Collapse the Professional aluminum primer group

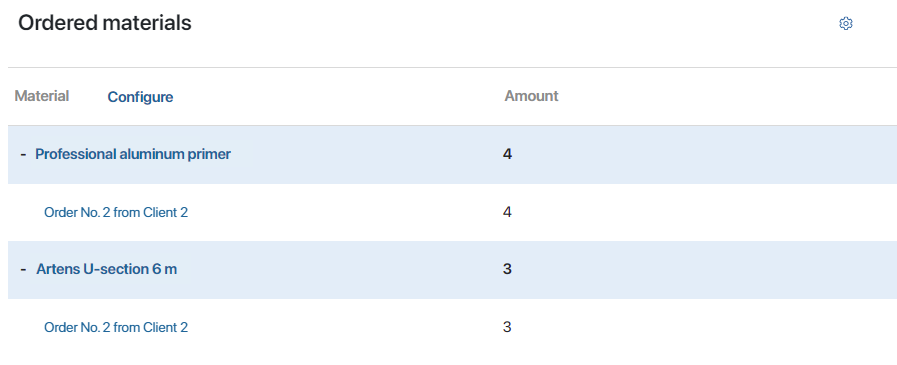tap(23, 154)
